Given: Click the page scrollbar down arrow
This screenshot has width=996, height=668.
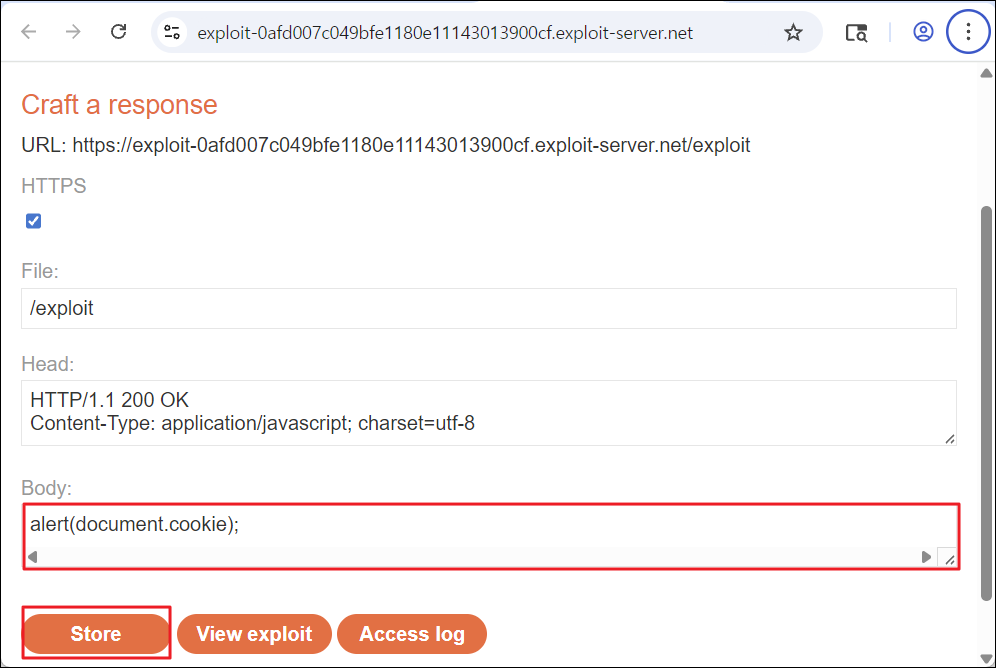Looking at the screenshot, I should pyautogui.click(x=986, y=658).
